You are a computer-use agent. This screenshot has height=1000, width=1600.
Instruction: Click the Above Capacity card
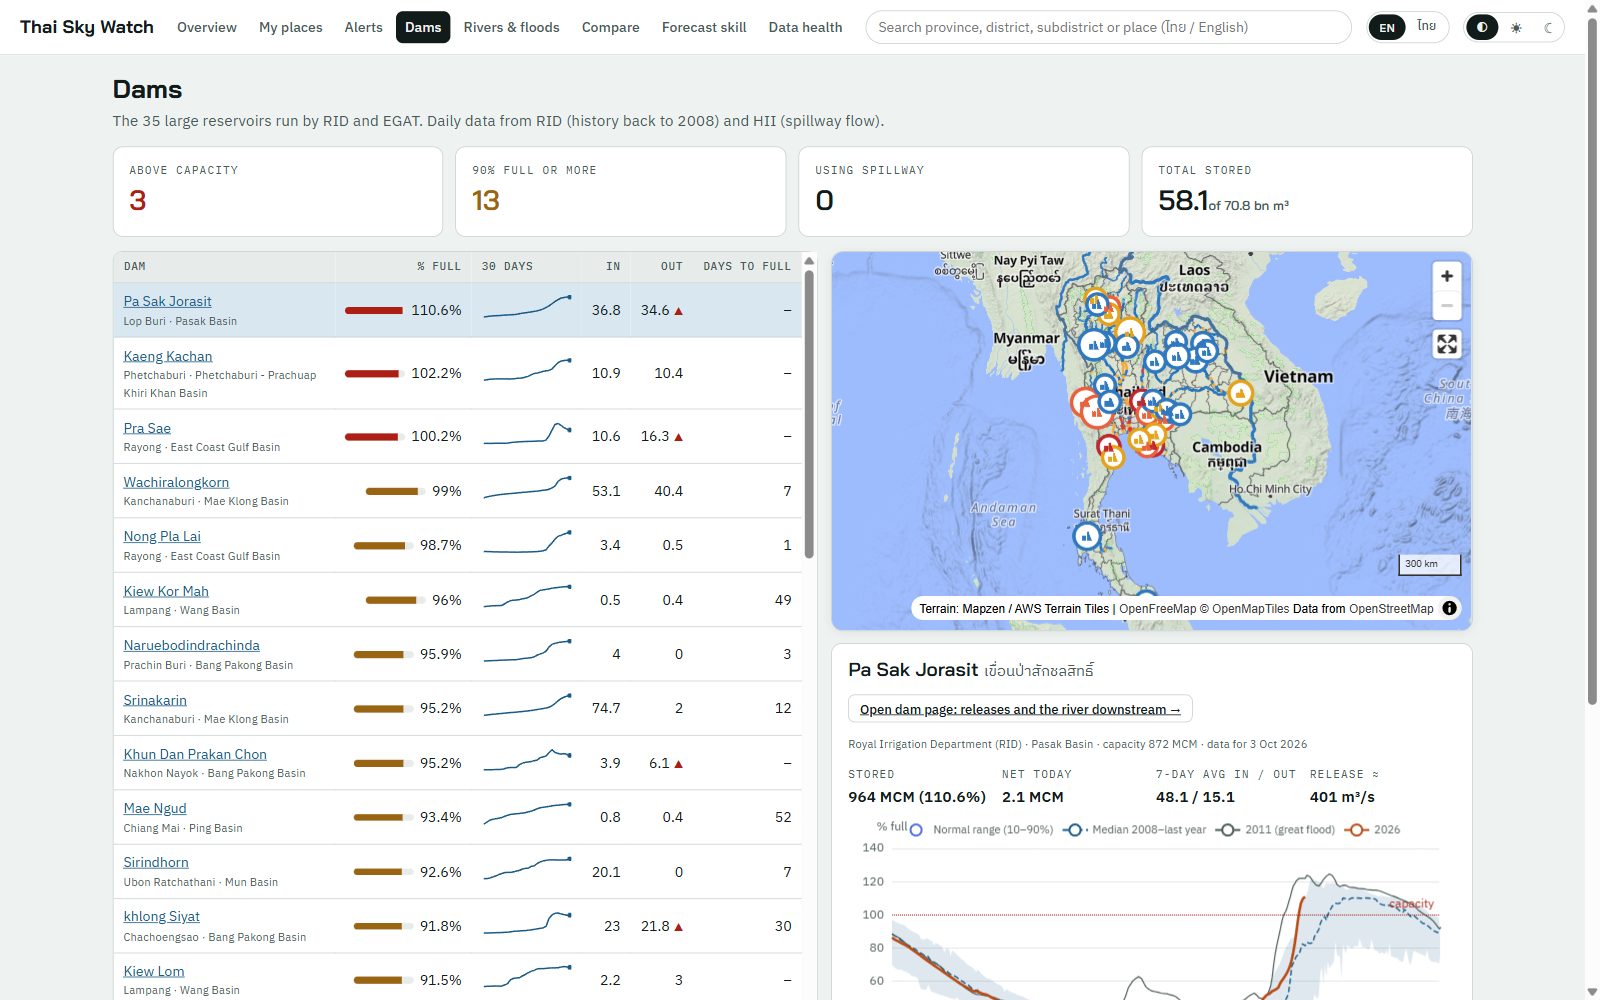[x=278, y=192]
